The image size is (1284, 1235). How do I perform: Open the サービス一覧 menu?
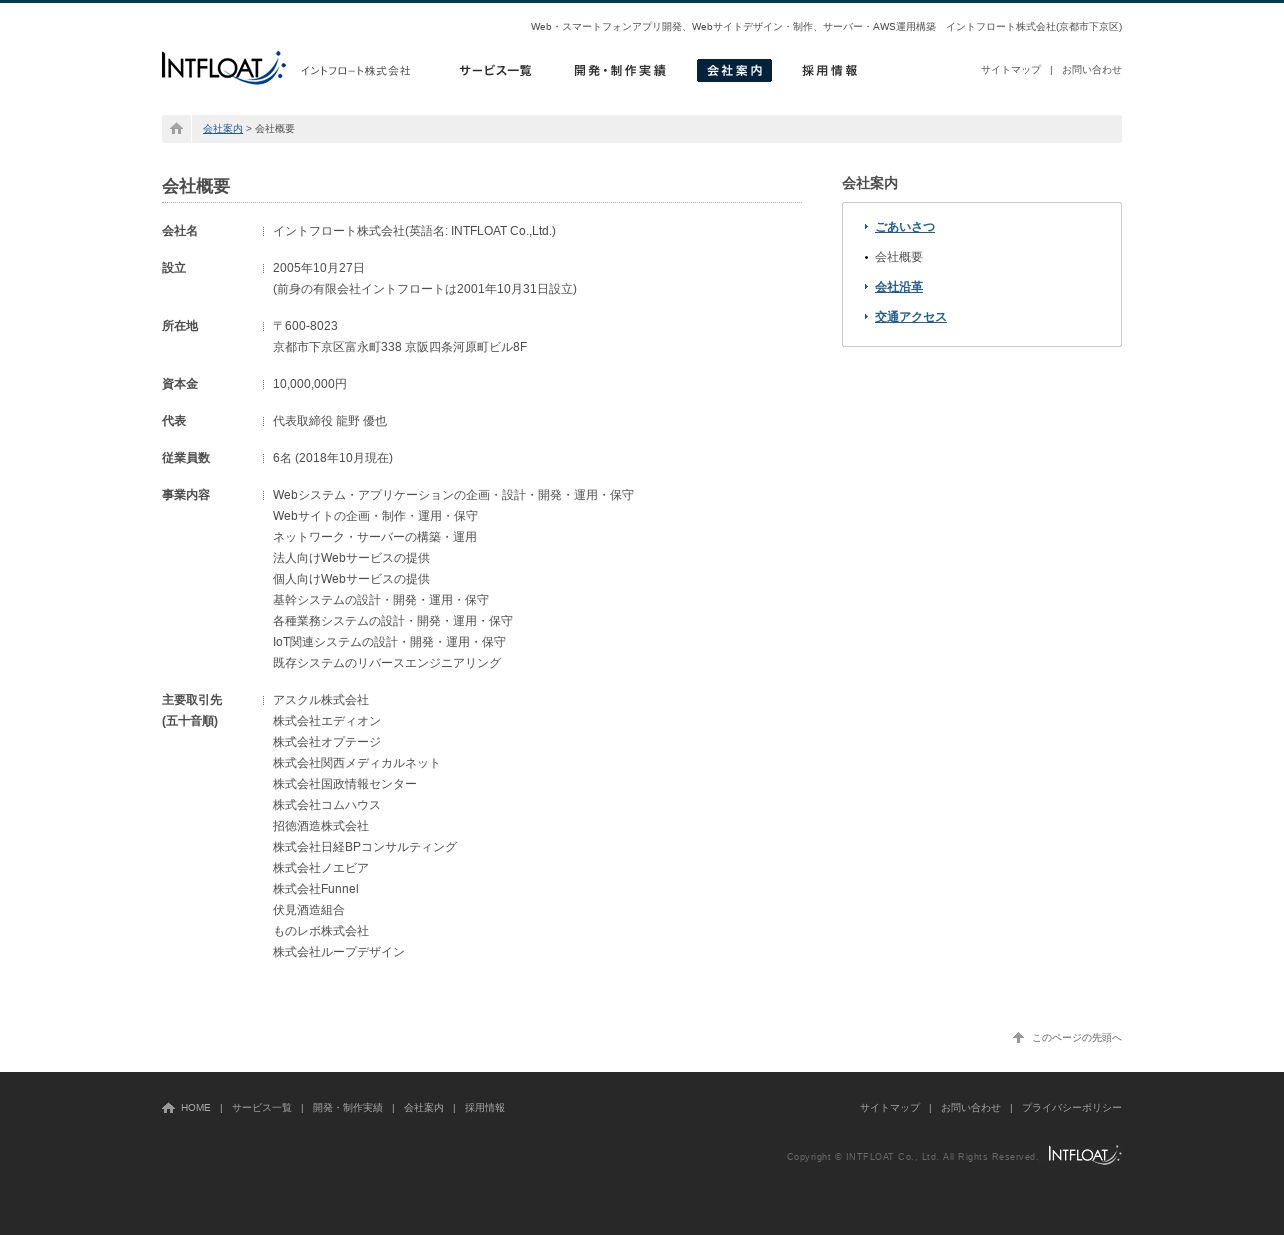pyautogui.click(x=496, y=71)
